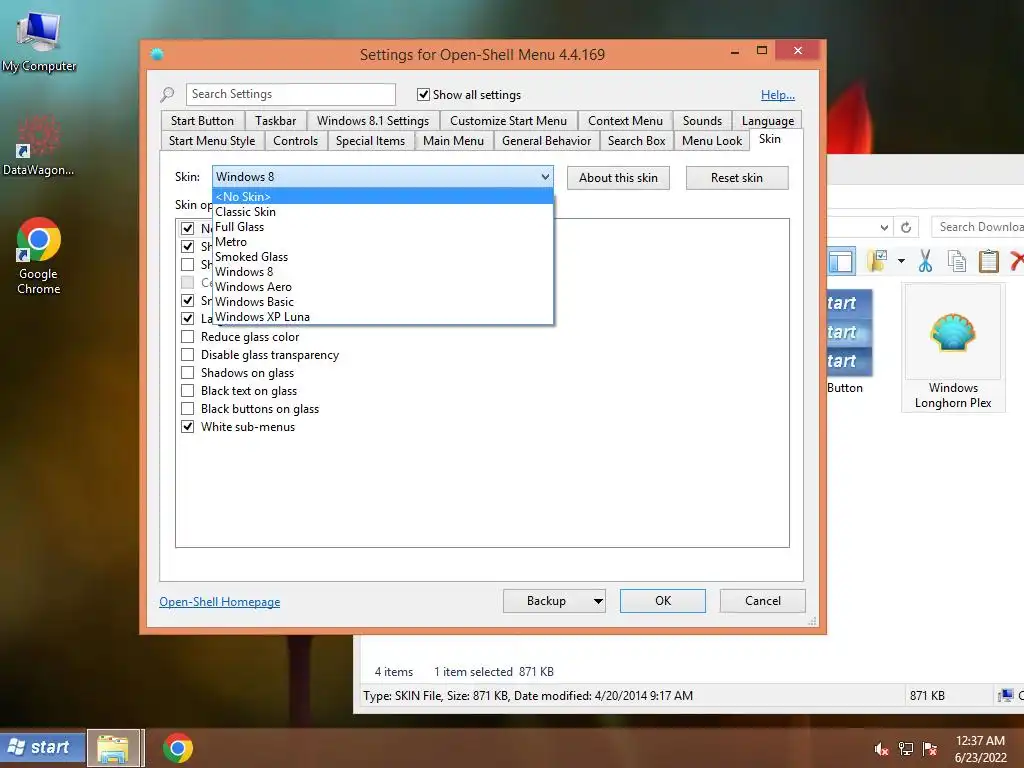Open Customize Start Menu tab
1024x768 pixels.
coord(508,121)
